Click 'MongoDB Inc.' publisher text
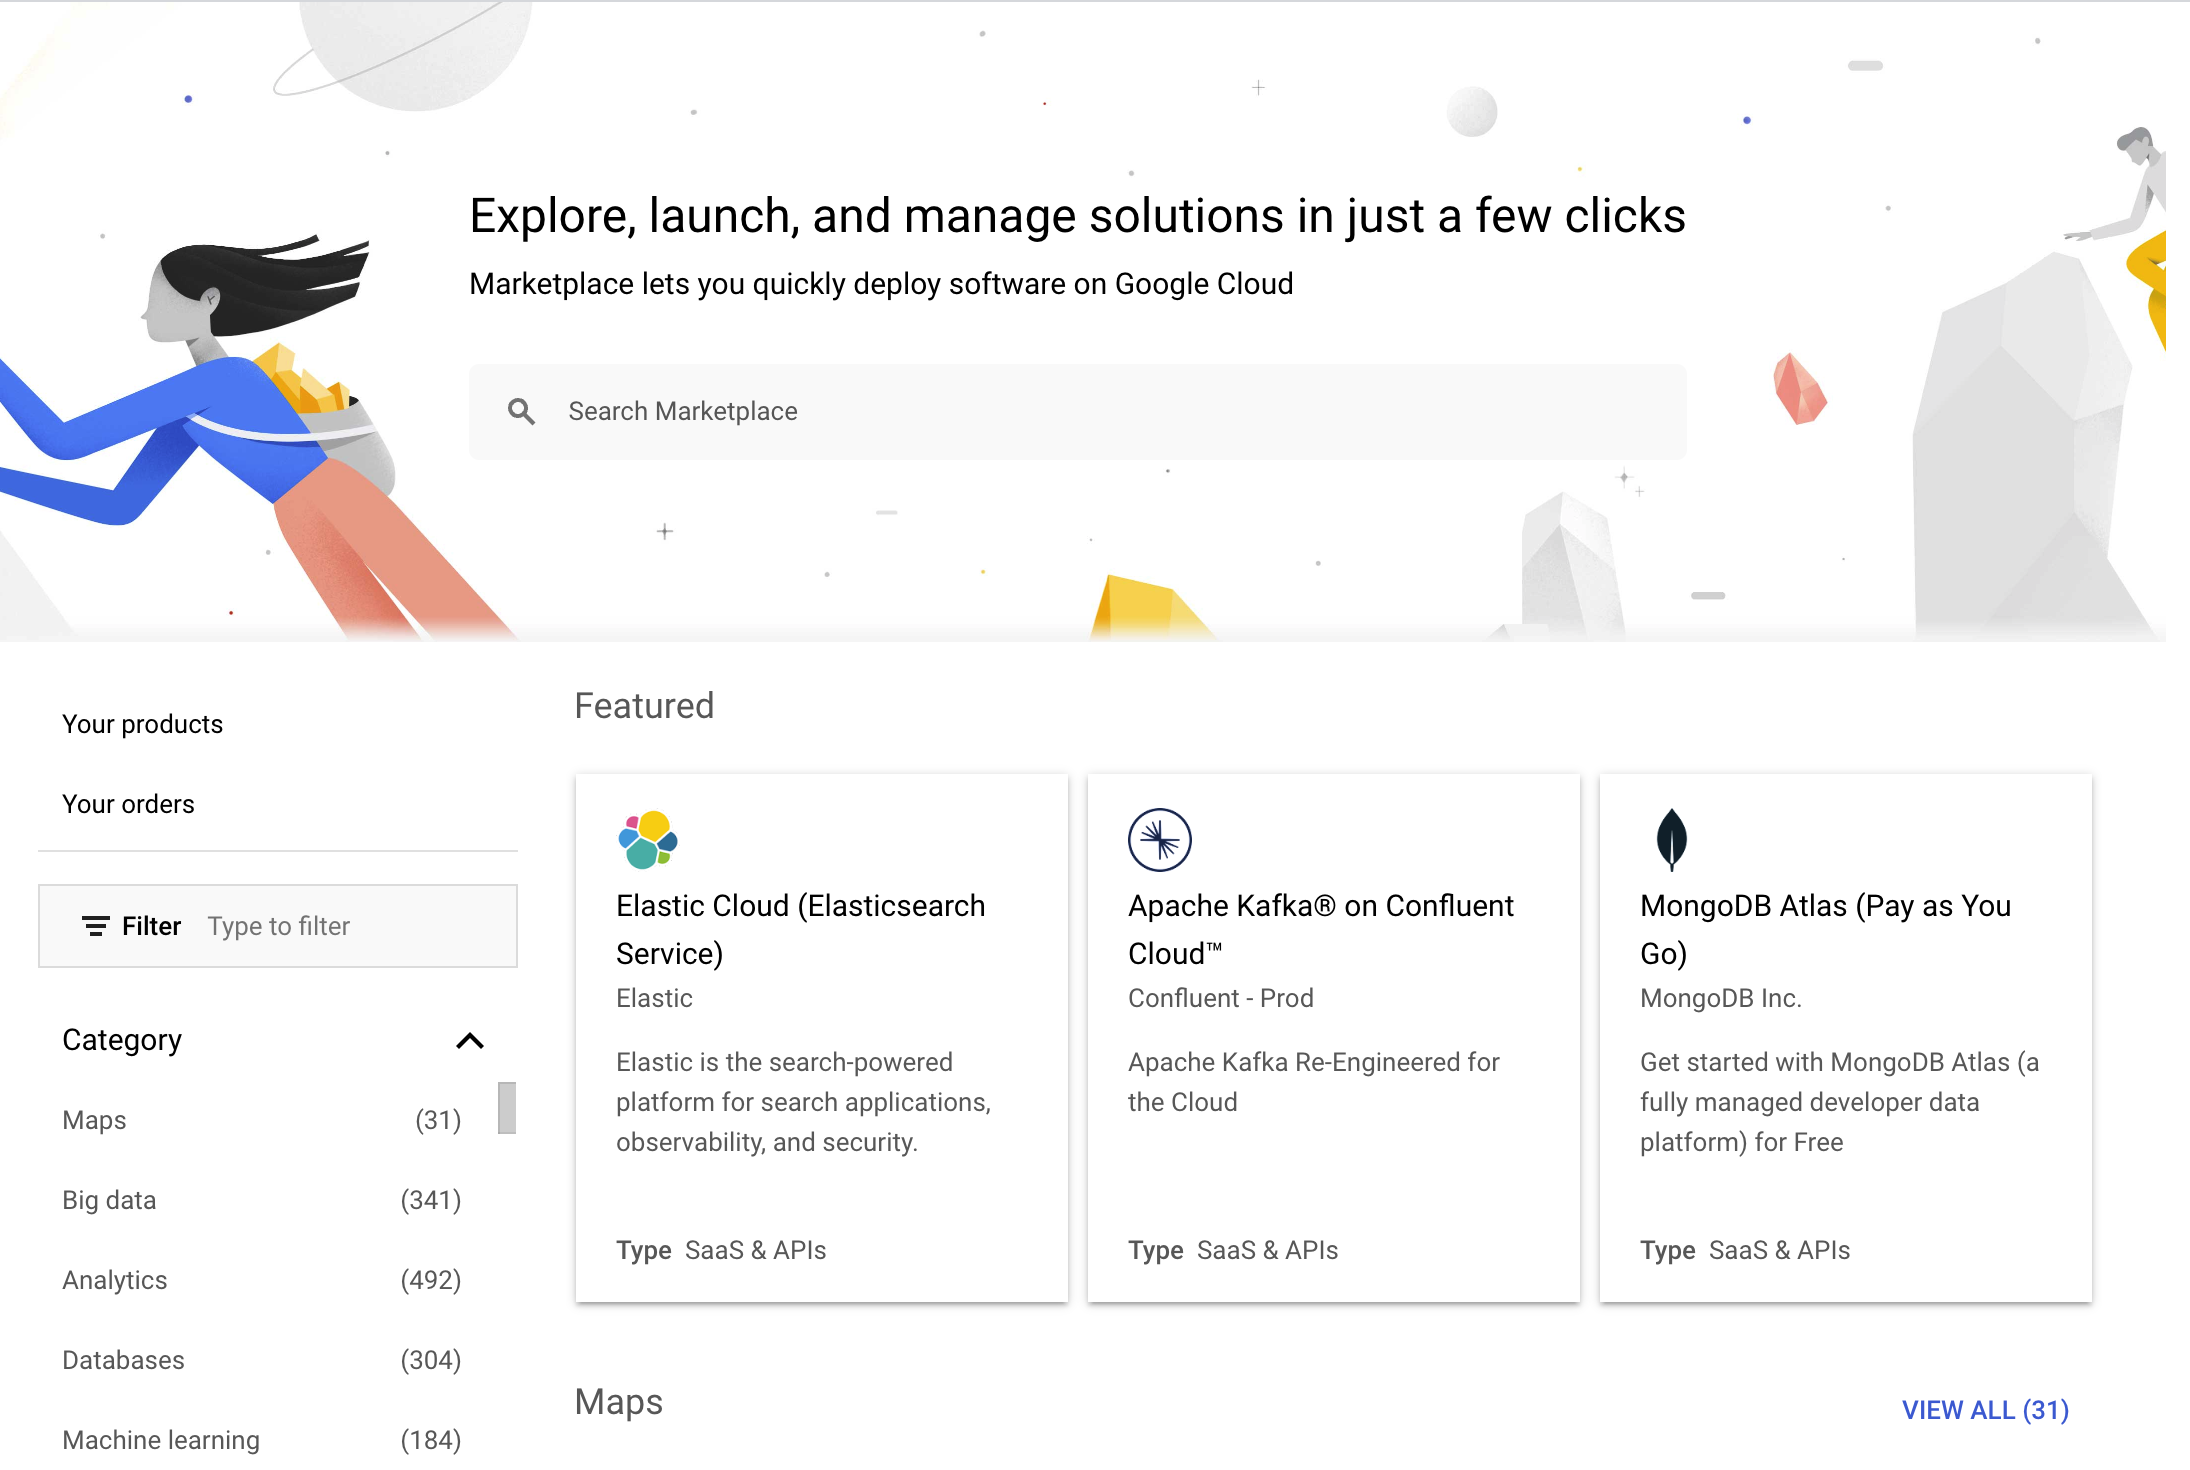 [1721, 998]
